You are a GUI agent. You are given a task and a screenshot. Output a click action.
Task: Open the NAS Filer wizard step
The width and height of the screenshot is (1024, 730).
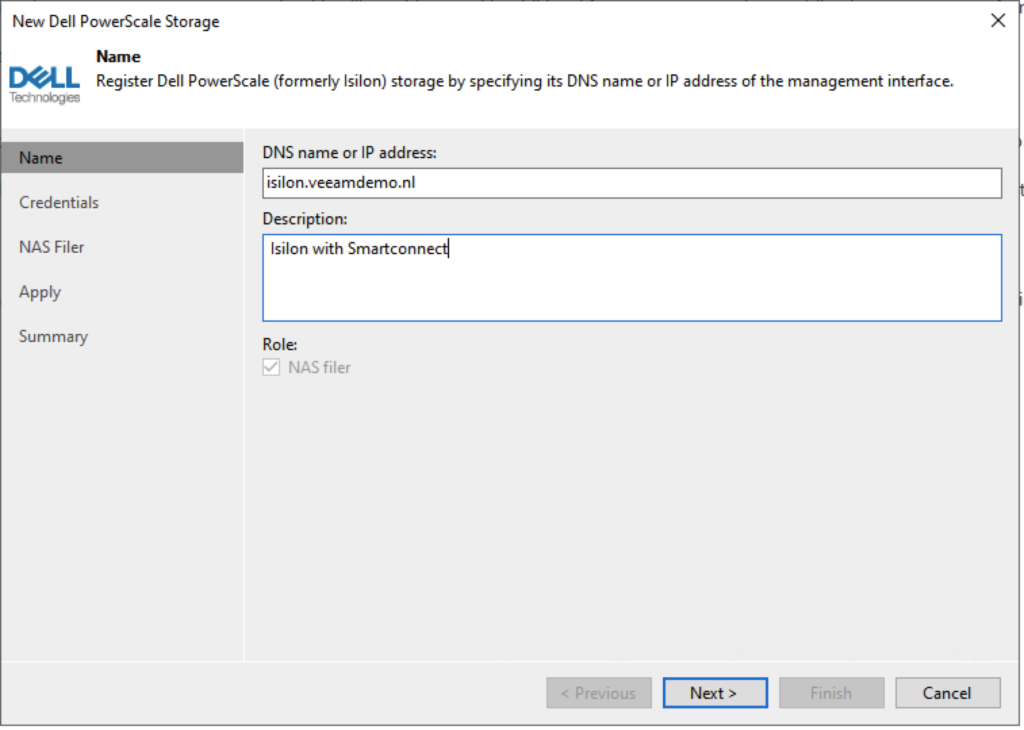pos(51,247)
